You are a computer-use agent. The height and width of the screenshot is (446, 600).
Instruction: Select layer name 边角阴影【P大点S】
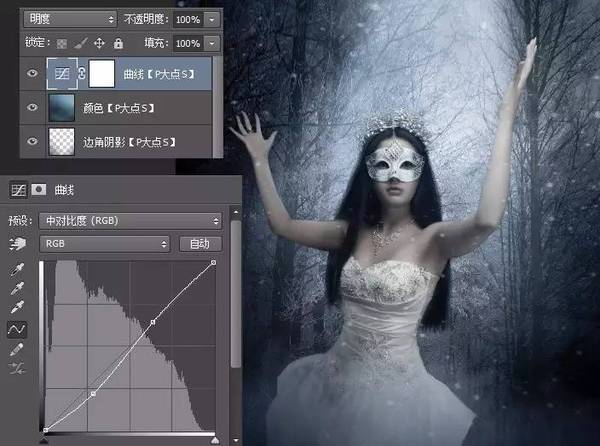129,142
